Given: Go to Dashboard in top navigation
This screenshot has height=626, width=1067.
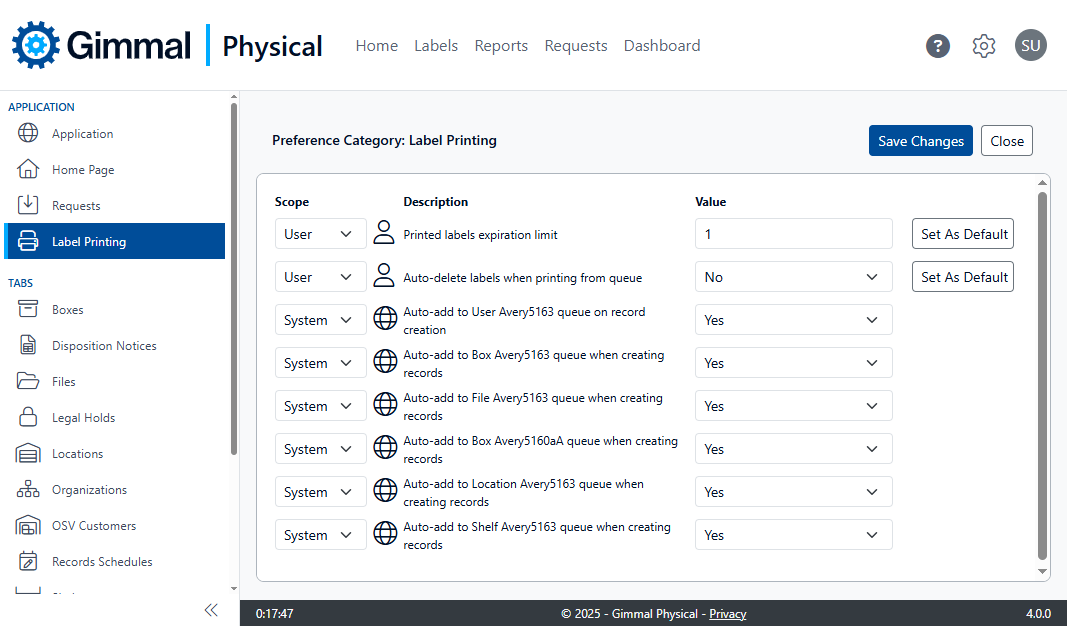Looking at the screenshot, I should point(661,46).
